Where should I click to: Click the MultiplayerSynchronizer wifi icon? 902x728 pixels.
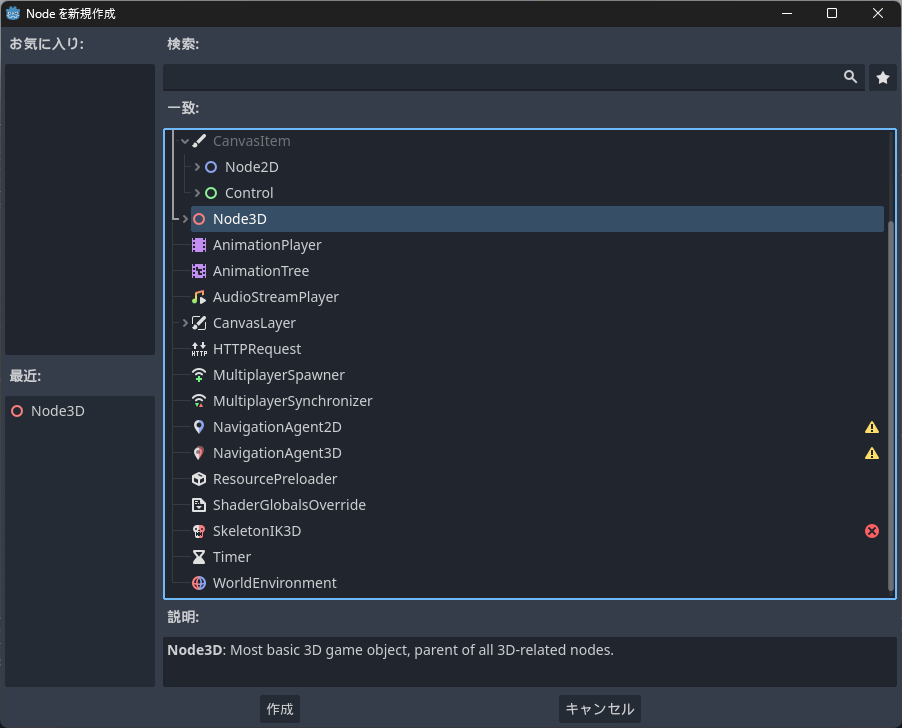point(199,401)
